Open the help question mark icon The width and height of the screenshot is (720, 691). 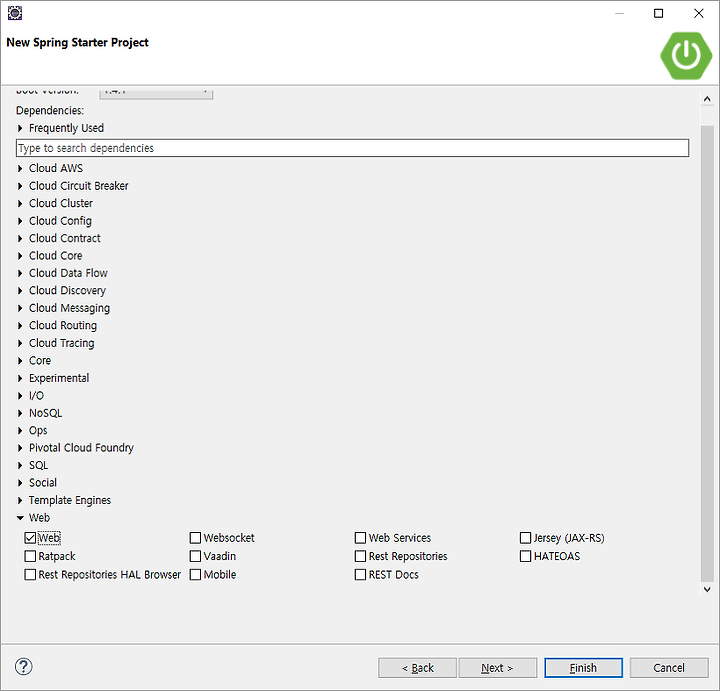(x=23, y=666)
